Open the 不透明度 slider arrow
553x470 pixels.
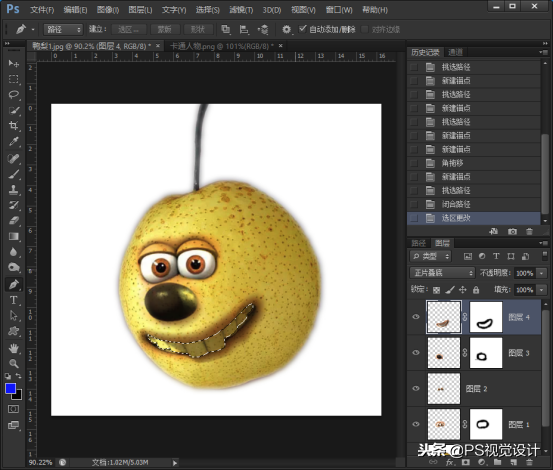541,273
